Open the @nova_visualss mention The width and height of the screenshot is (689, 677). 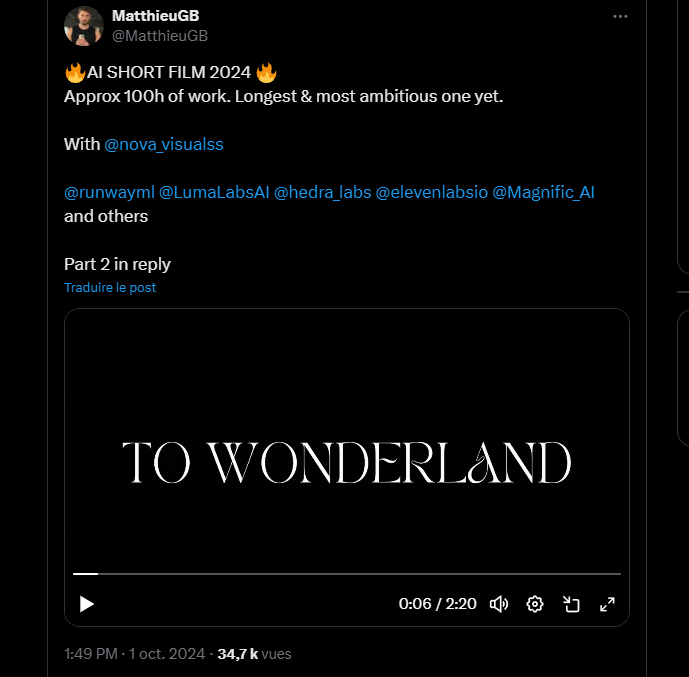click(164, 144)
